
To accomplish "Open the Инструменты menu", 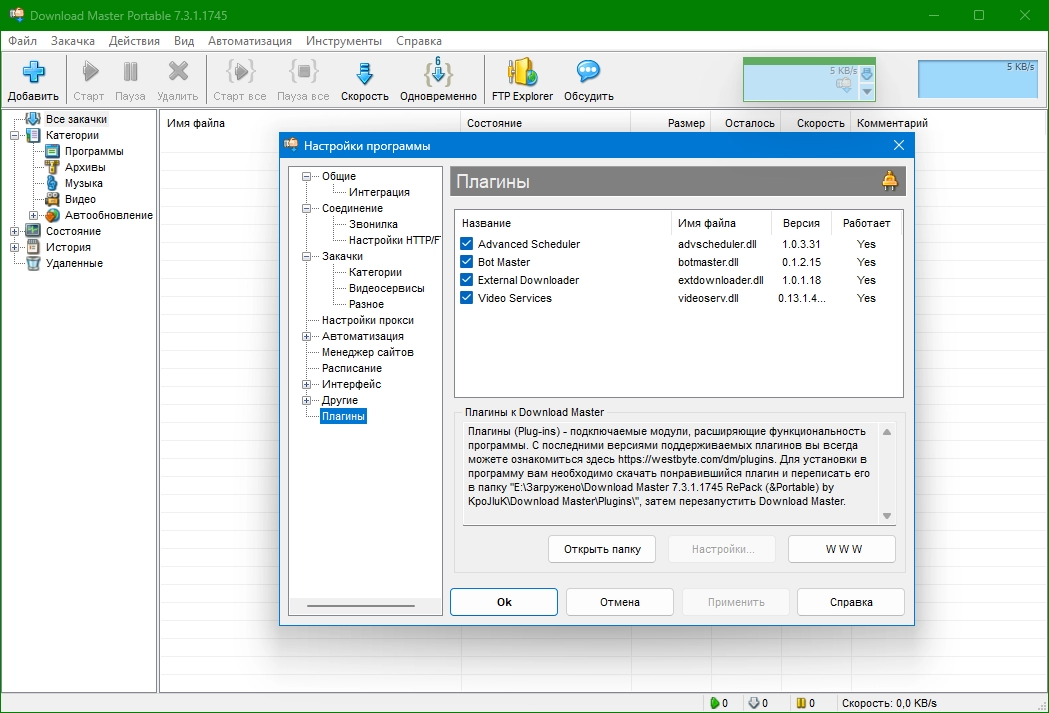I will pos(344,41).
